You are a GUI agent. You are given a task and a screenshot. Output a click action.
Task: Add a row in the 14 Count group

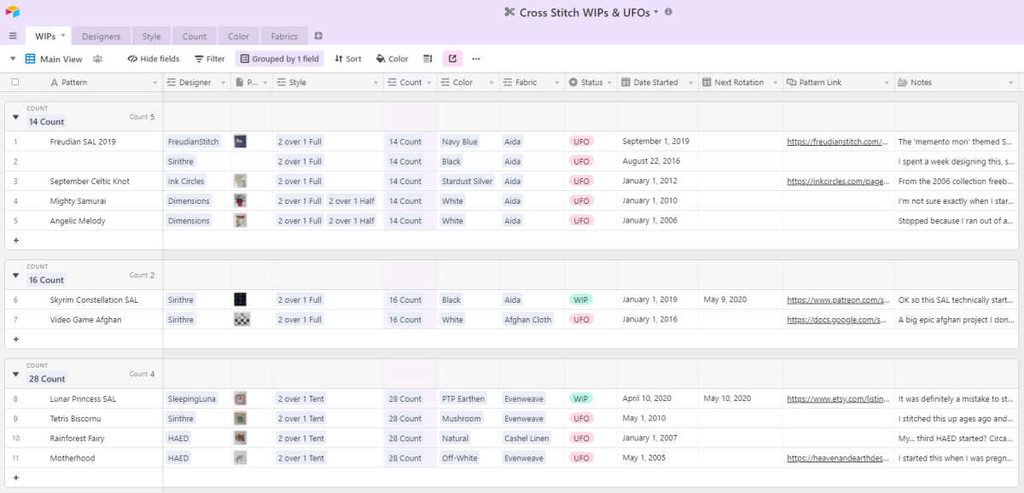coord(16,240)
